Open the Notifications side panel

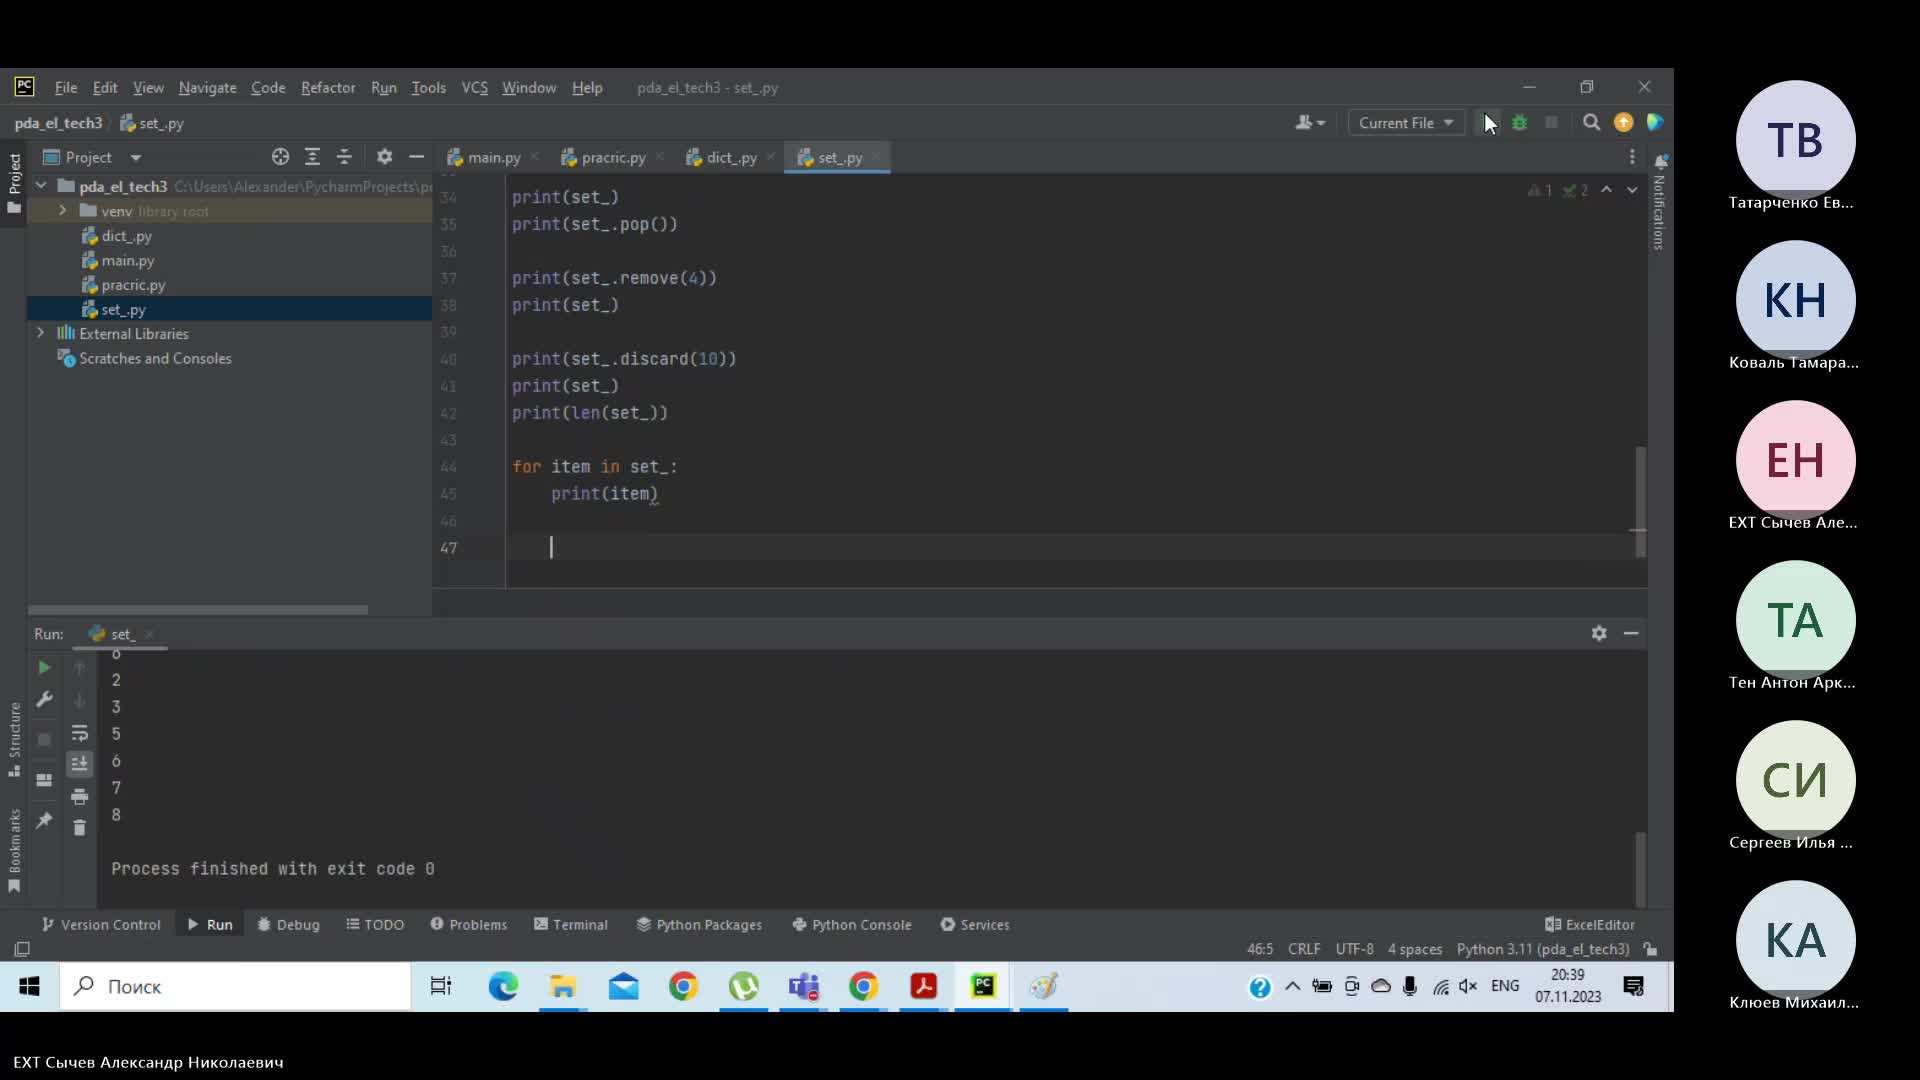tap(1659, 205)
